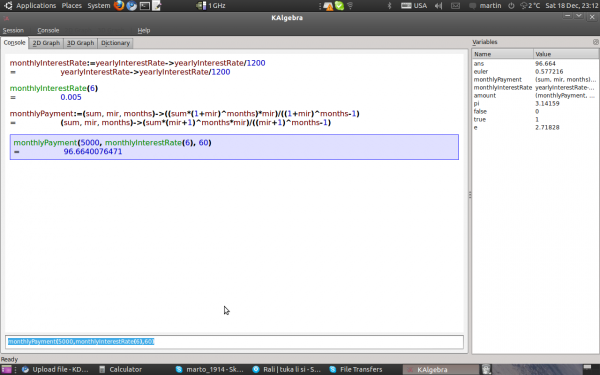The height and width of the screenshot is (375, 600).
Task: Open the System menu
Action: pyautogui.click(x=98, y=5)
